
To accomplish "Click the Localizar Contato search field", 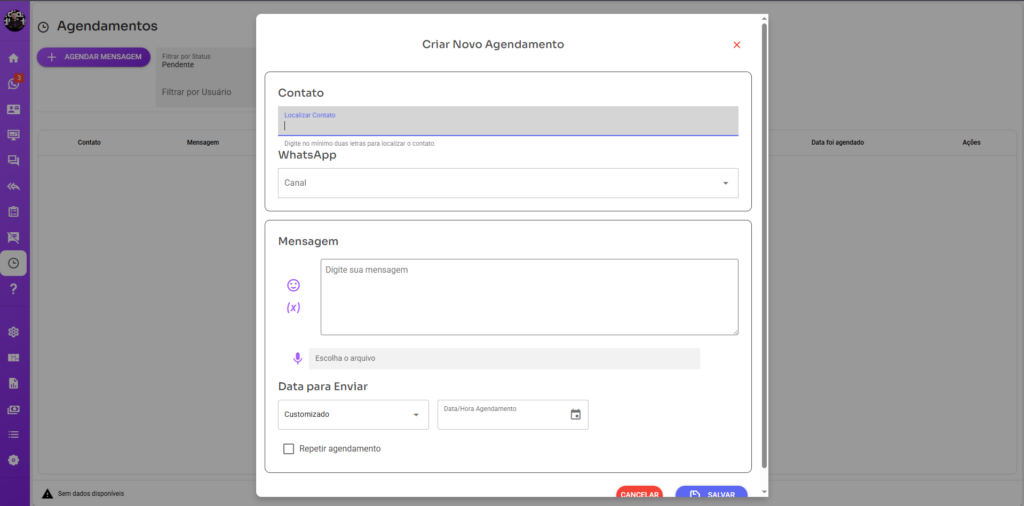I will (x=508, y=125).
